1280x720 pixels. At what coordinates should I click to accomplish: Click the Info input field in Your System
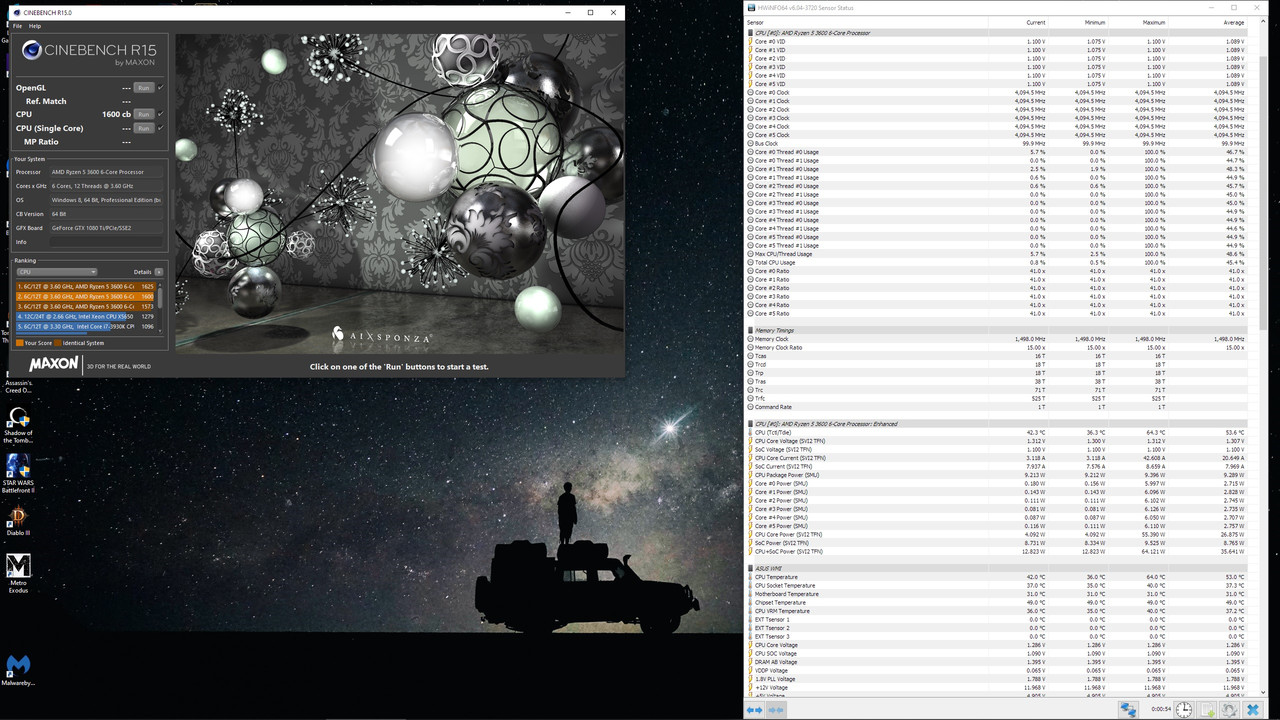pyautogui.click(x=105, y=242)
